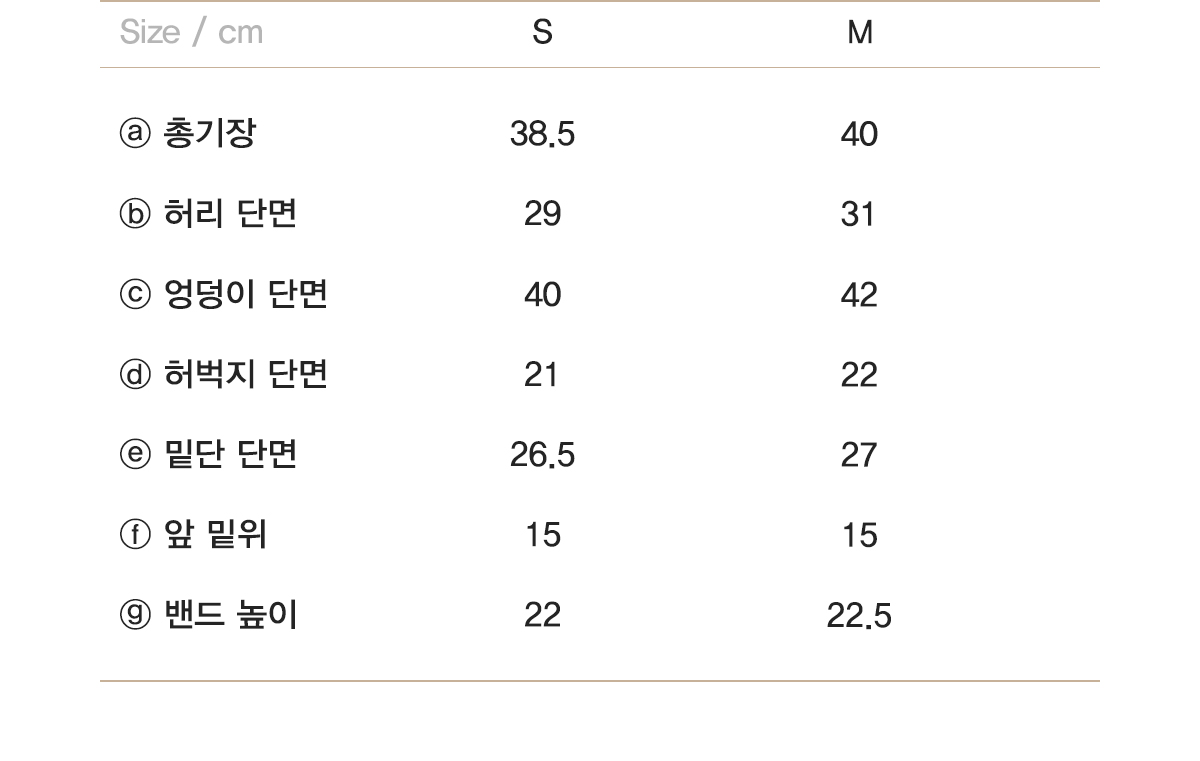Click the circled ⓓ marker beside 허벅지 단면
Viewport: 1200px width, 761px height.
click(x=135, y=374)
